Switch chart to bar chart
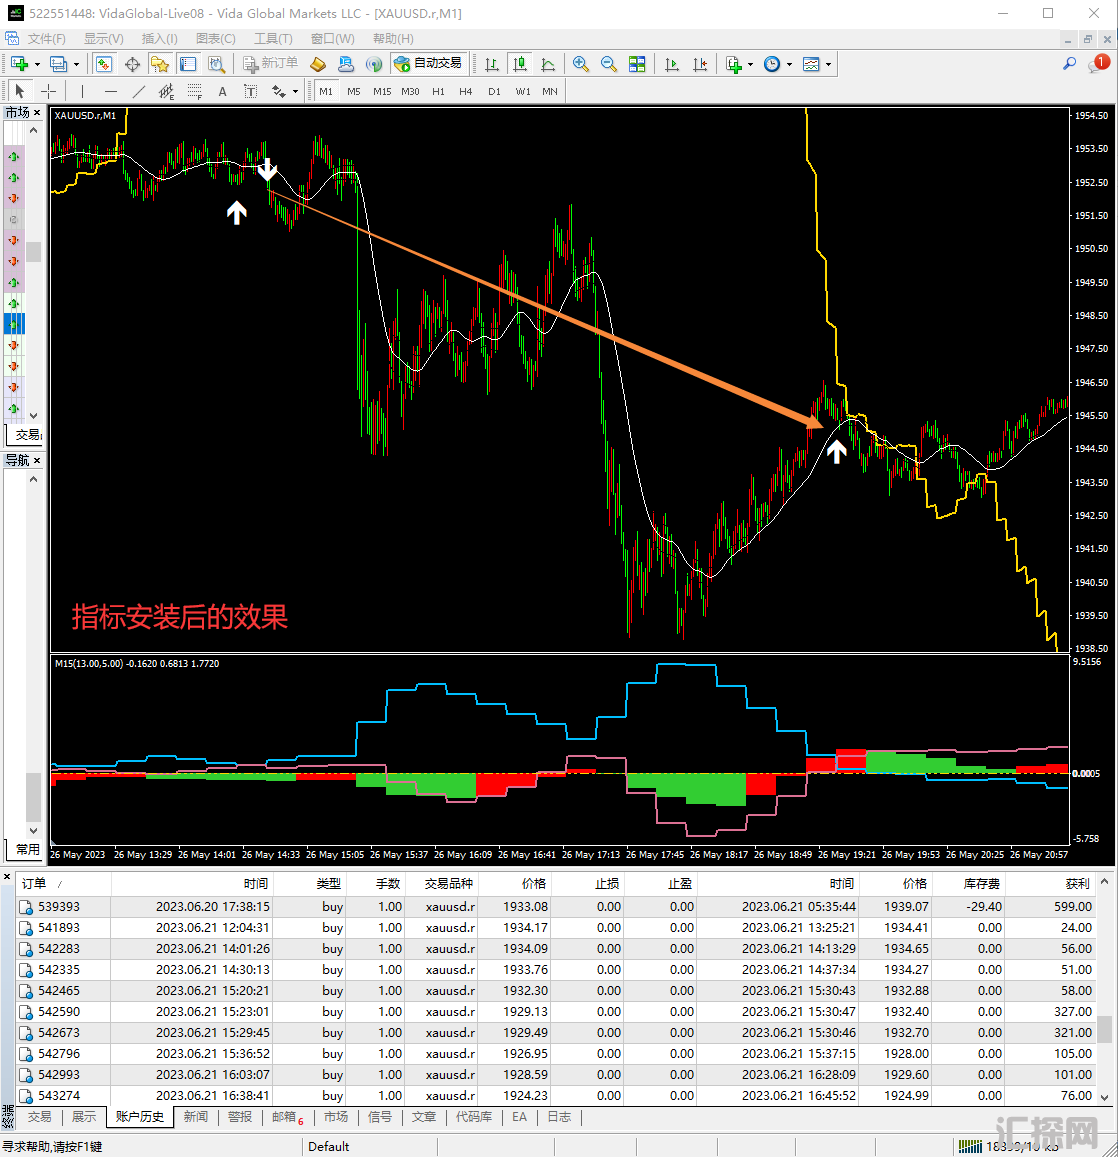The height and width of the screenshot is (1157, 1118). click(x=491, y=64)
